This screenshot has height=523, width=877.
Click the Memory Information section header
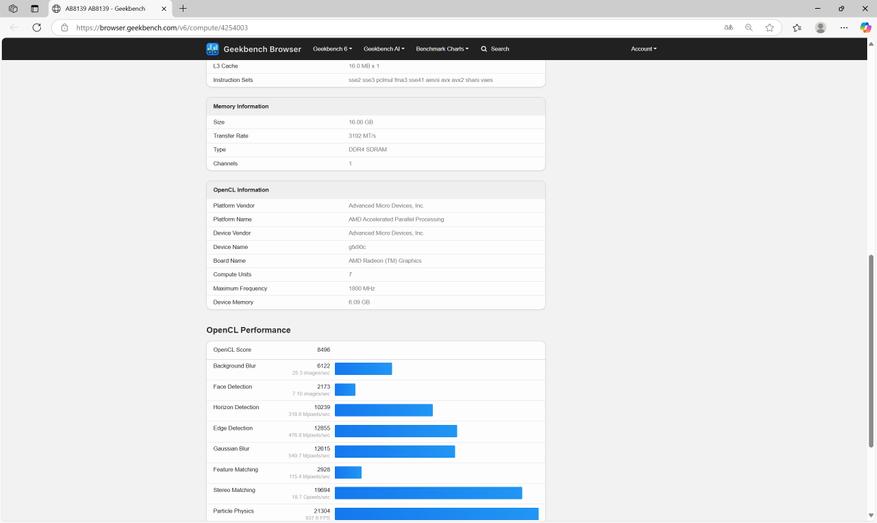376,106
